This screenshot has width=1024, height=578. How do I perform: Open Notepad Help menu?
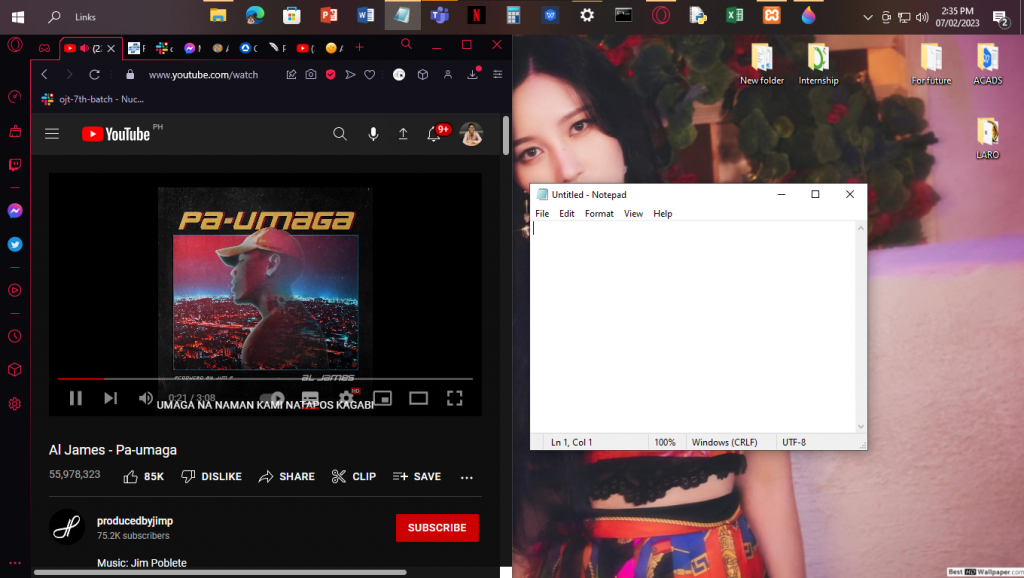(663, 214)
